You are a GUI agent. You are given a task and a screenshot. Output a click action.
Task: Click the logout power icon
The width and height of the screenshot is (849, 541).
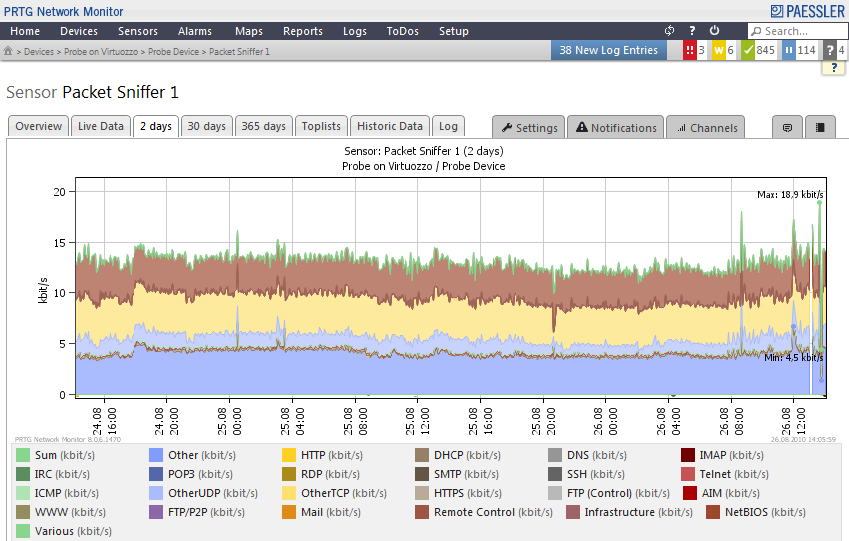click(715, 31)
